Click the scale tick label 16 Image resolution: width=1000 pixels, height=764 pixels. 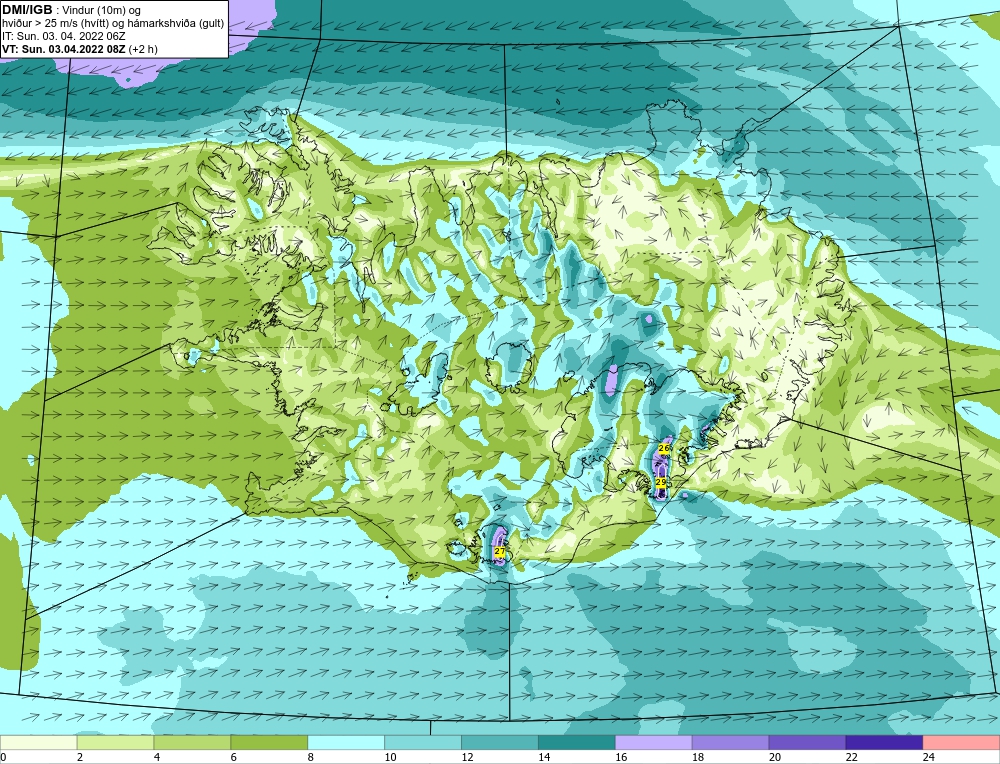[x=621, y=757]
